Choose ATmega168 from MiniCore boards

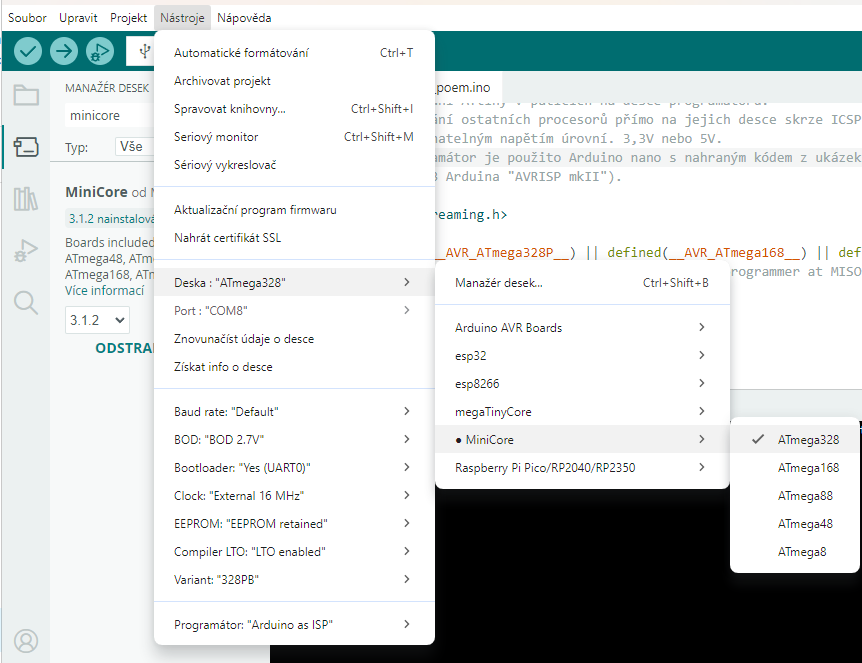click(x=808, y=467)
